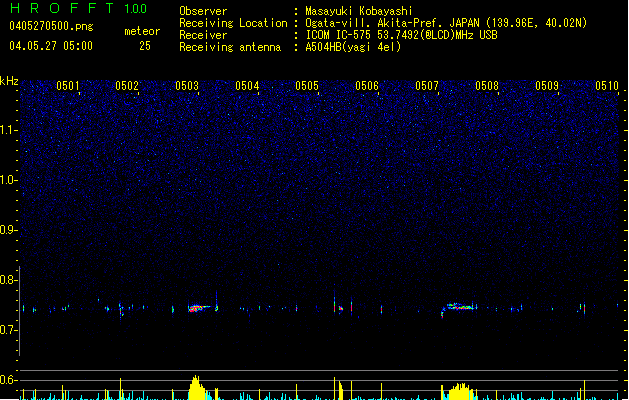Screen dimensions: 629x400
Task: Click the long meteor echo after 0503
Action: (x=199, y=308)
